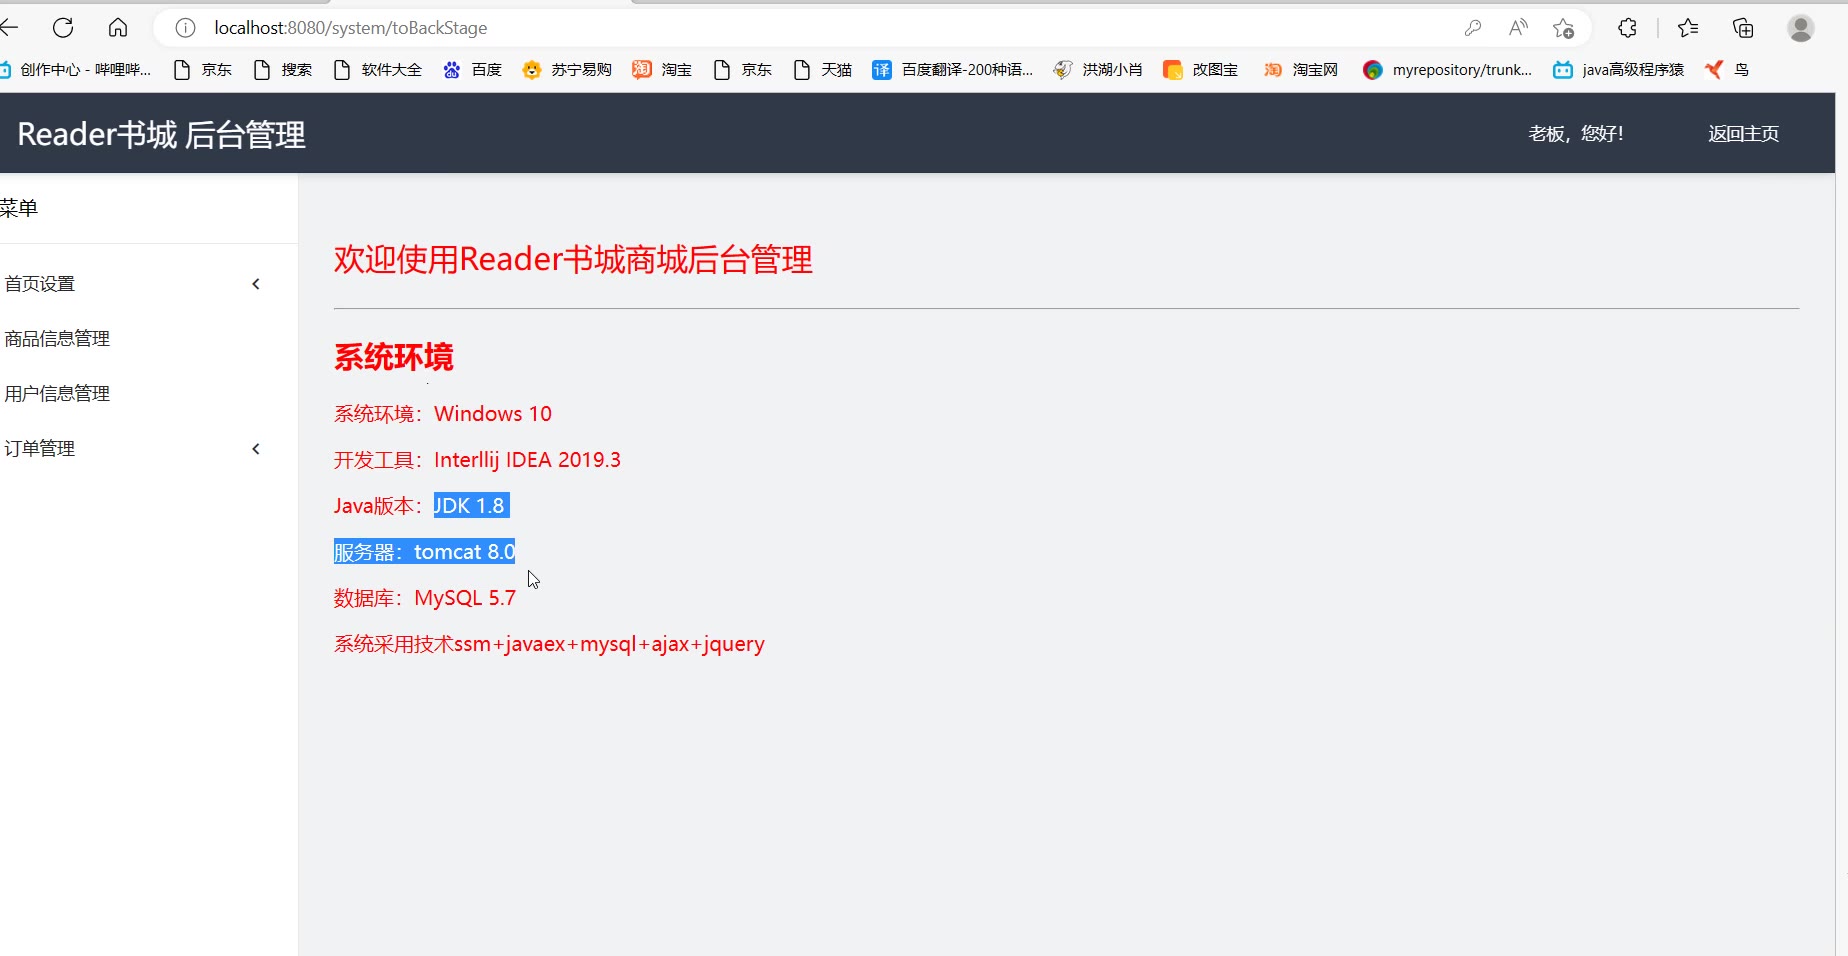Viewport: 1848px width, 956px height.
Task: Click 系统环境：Windows 10 text
Action: (x=443, y=414)
